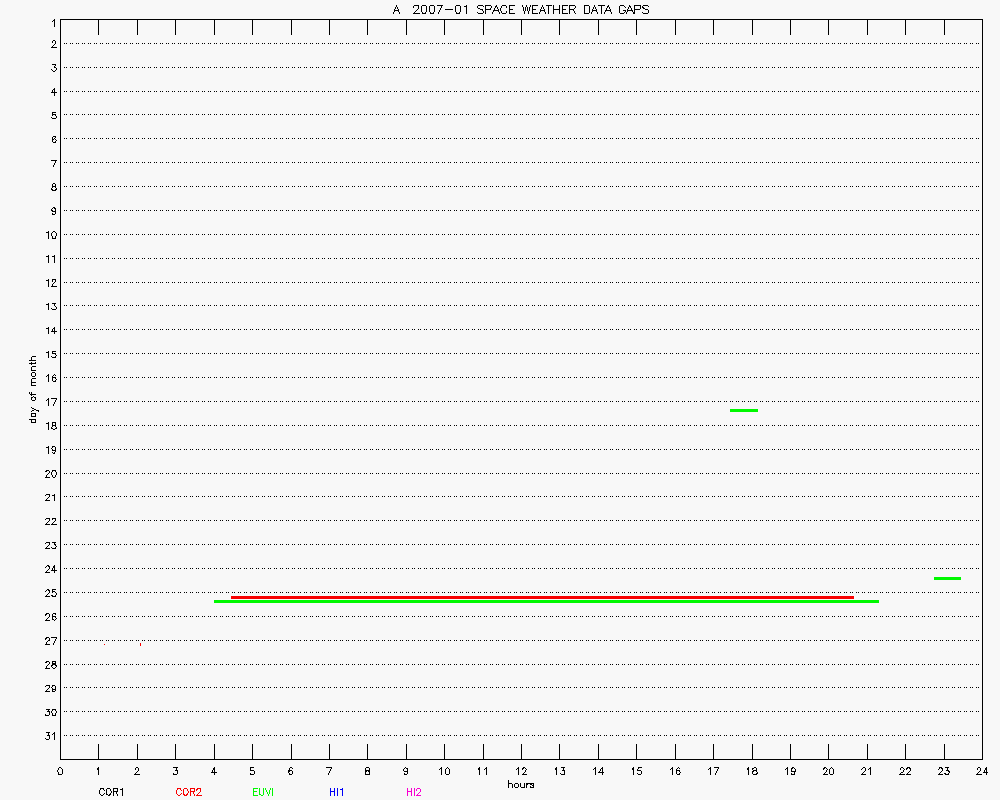Click day 15 on the y-axis

[x=49, y=354]
